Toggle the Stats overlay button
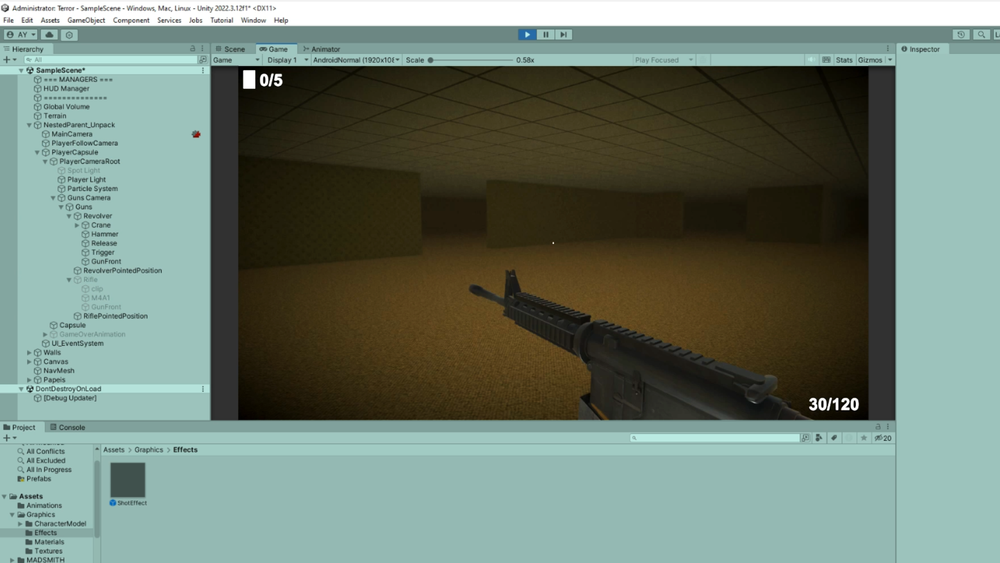 tap(844, 60)
